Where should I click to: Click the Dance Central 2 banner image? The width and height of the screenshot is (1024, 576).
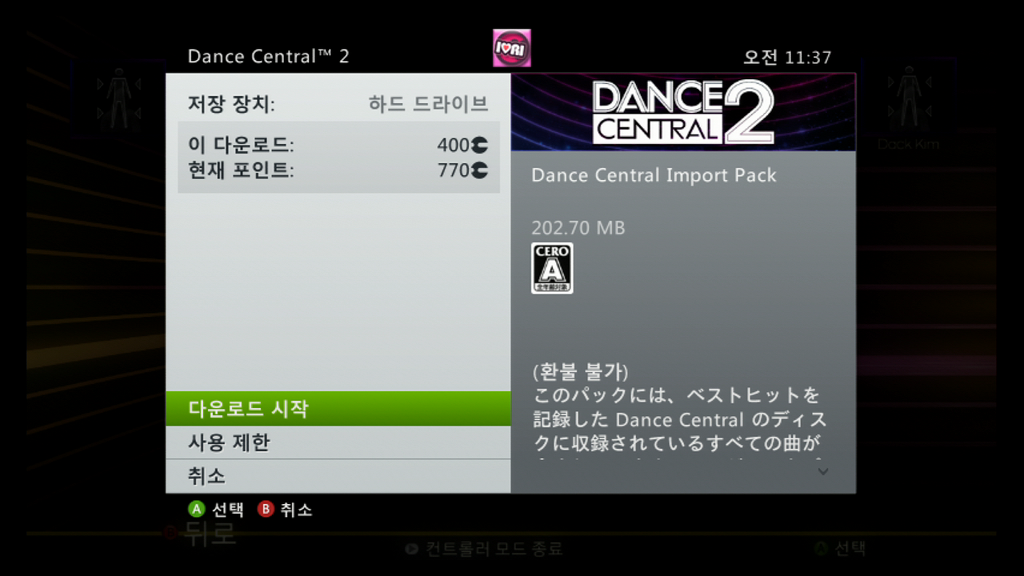point(683,112)
